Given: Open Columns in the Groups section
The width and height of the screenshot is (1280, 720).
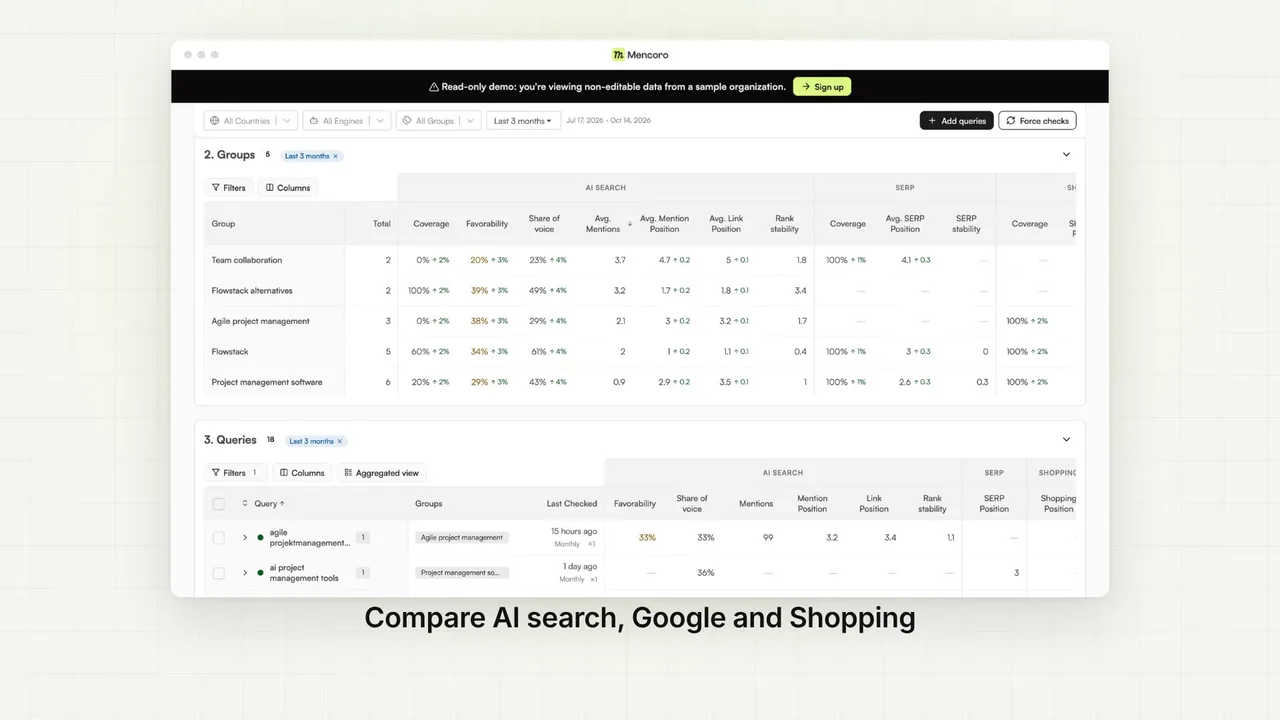Looking at the screenshot, I should 288,188.
